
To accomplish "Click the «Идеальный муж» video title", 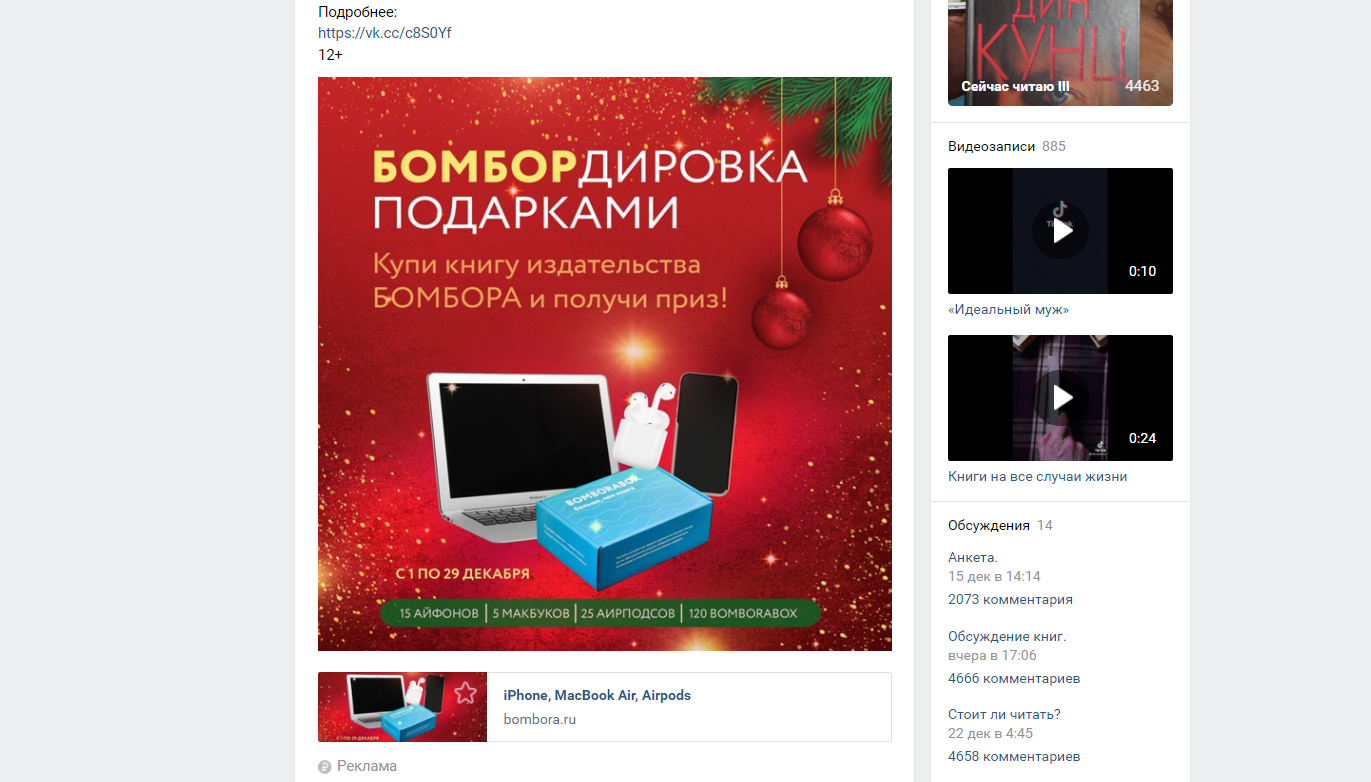I will pyautogui.click(x=1008, y=310).
